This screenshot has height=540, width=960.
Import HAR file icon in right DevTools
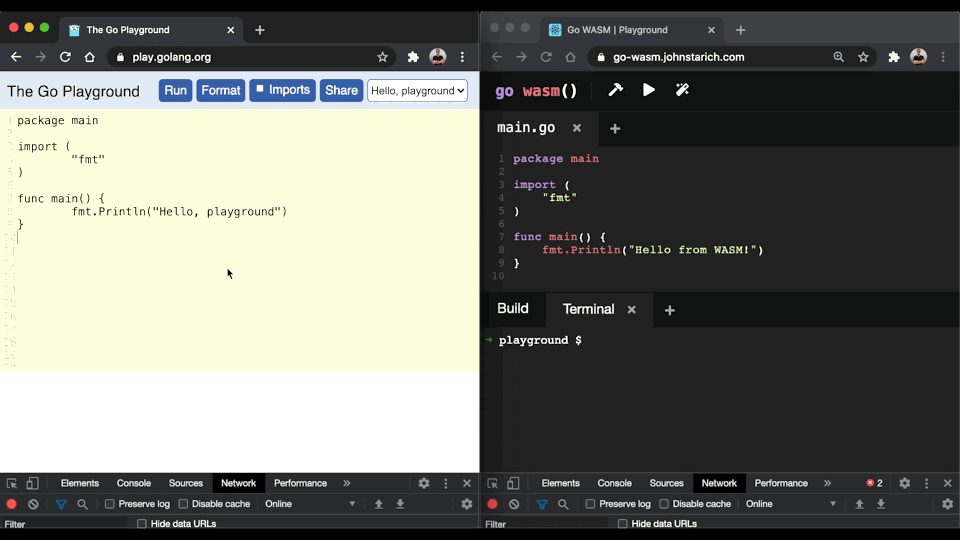(859, 504)
